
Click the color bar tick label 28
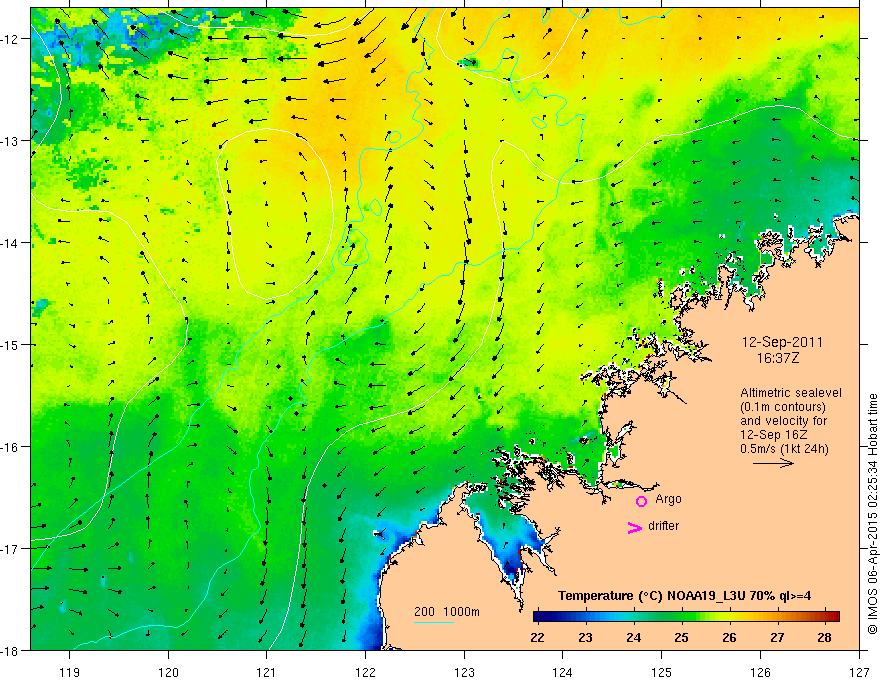point(824,638)
